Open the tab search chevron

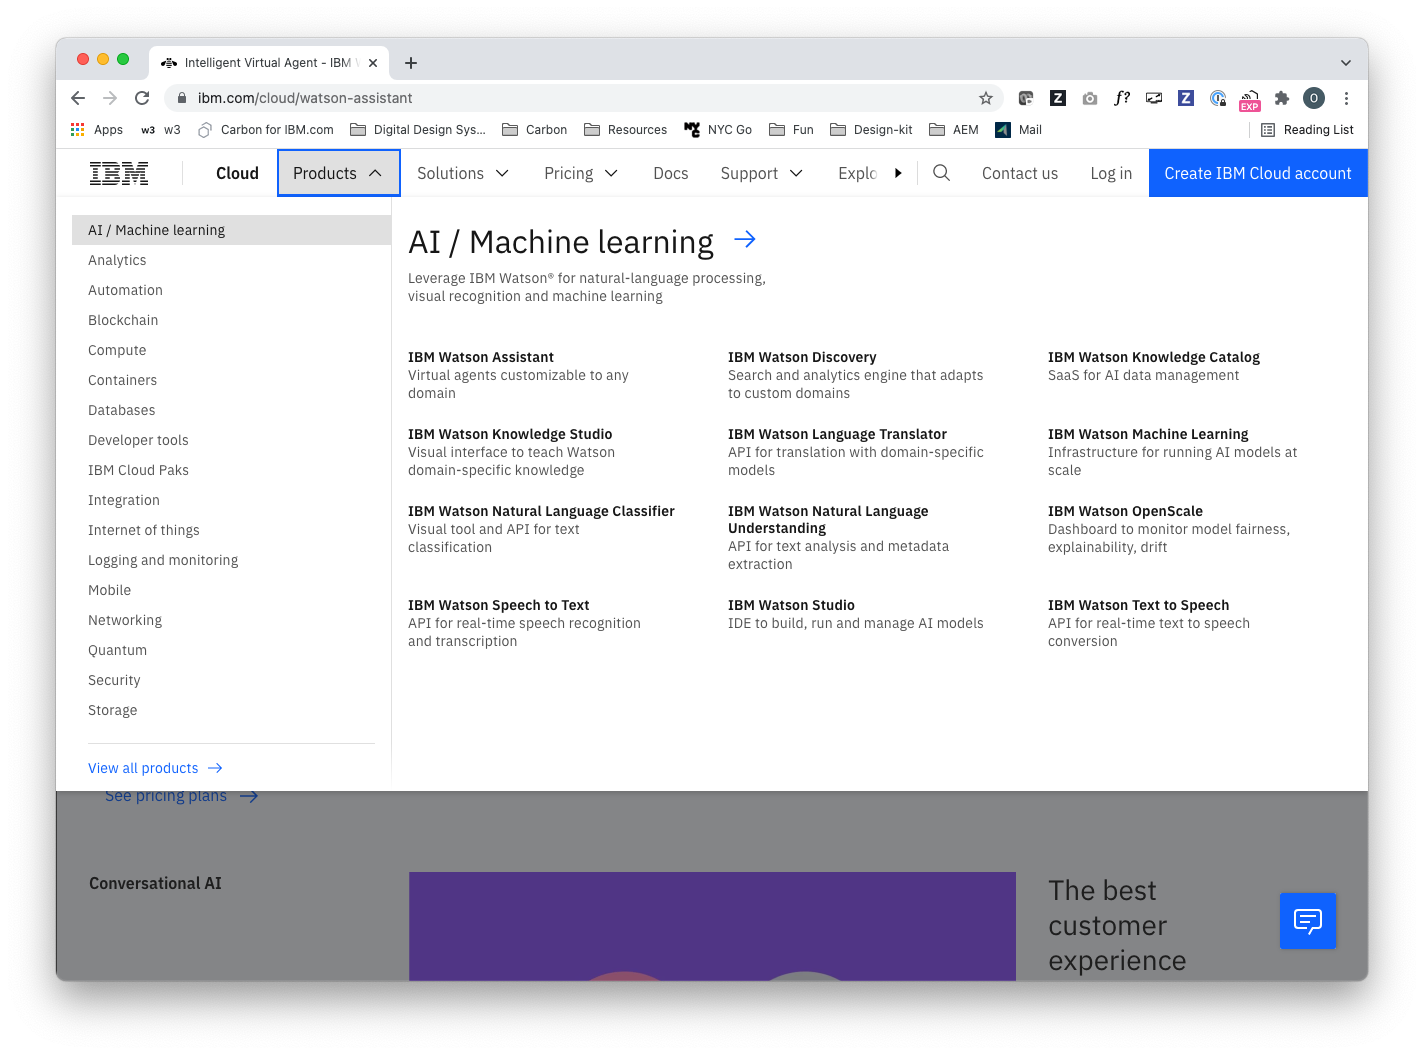click(1346, 63)
